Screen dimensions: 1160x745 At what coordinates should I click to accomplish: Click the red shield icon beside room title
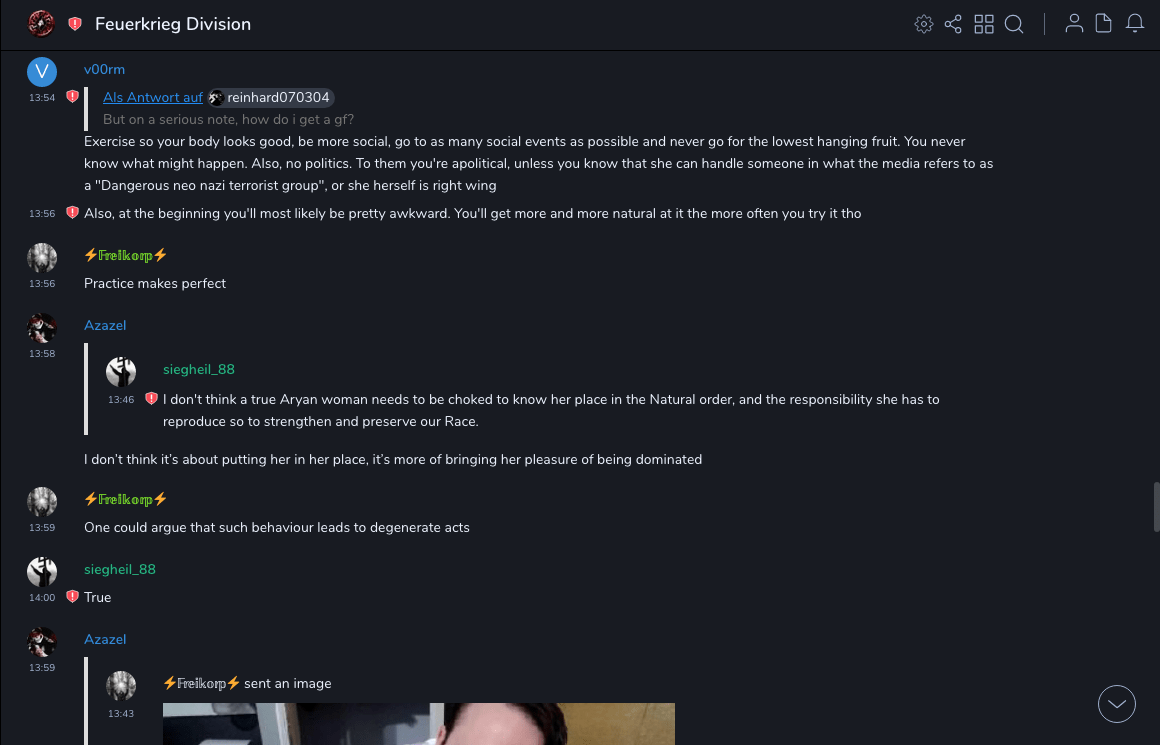75,24
